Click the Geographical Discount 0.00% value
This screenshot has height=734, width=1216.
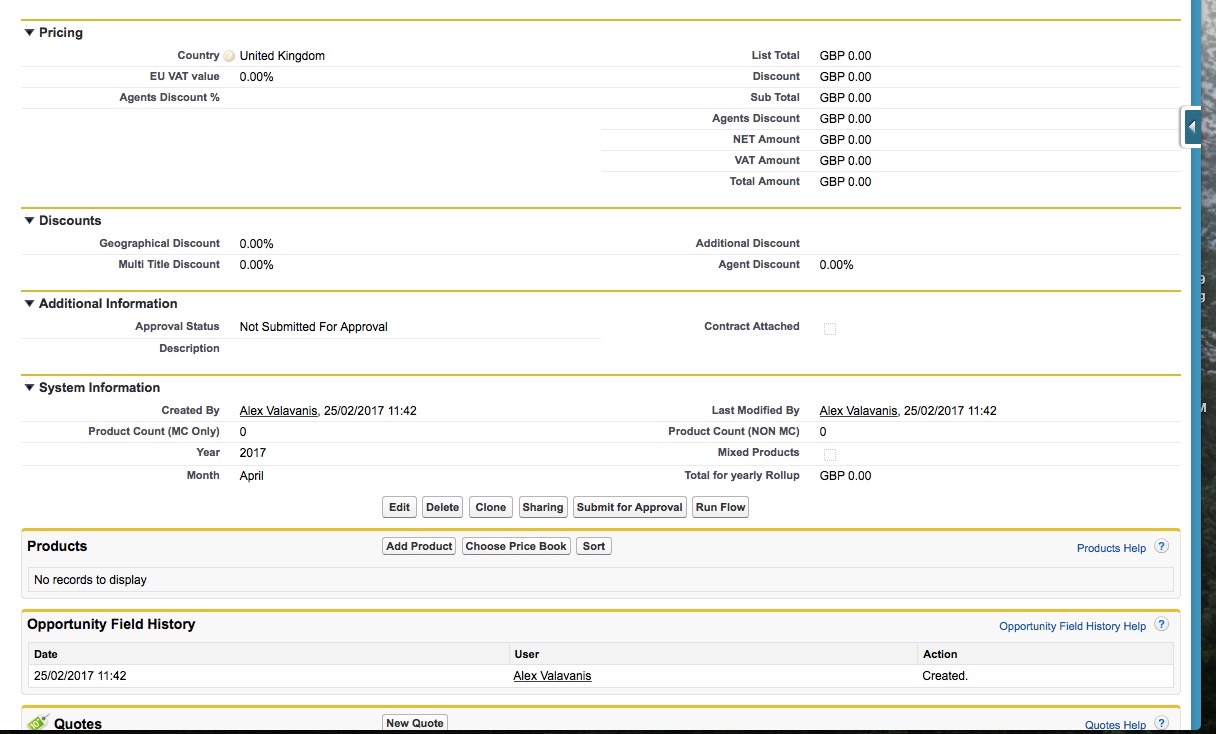(x=257, y=244)
